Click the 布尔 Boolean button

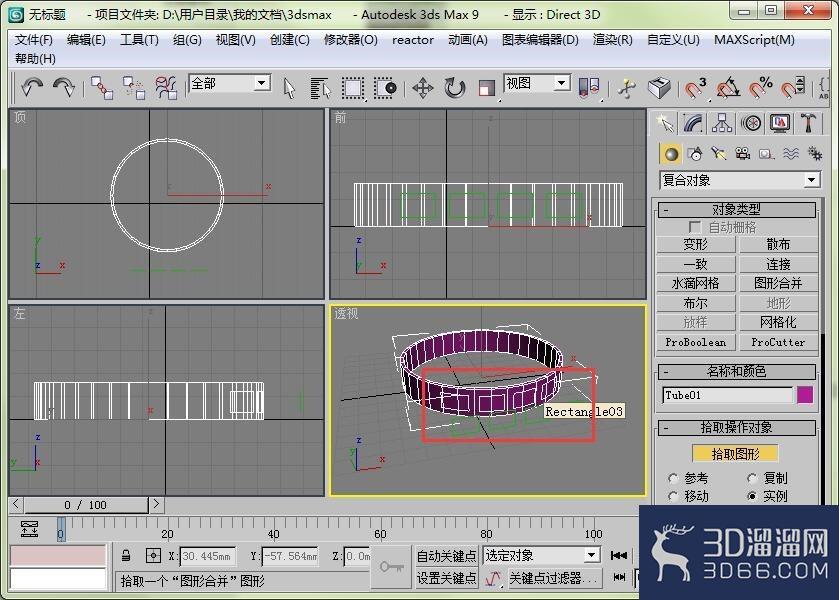coord(696,303)
